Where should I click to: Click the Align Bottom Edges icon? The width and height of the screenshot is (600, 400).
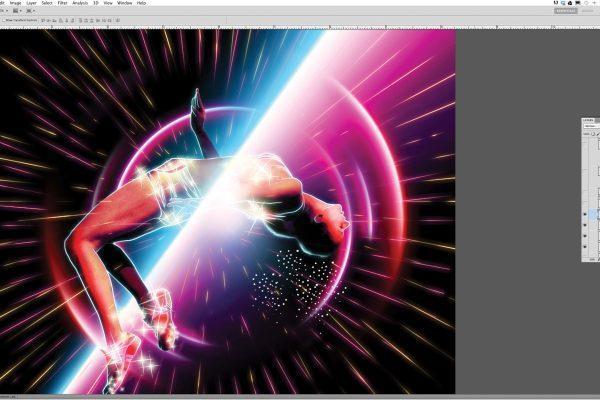click(55, 20)
